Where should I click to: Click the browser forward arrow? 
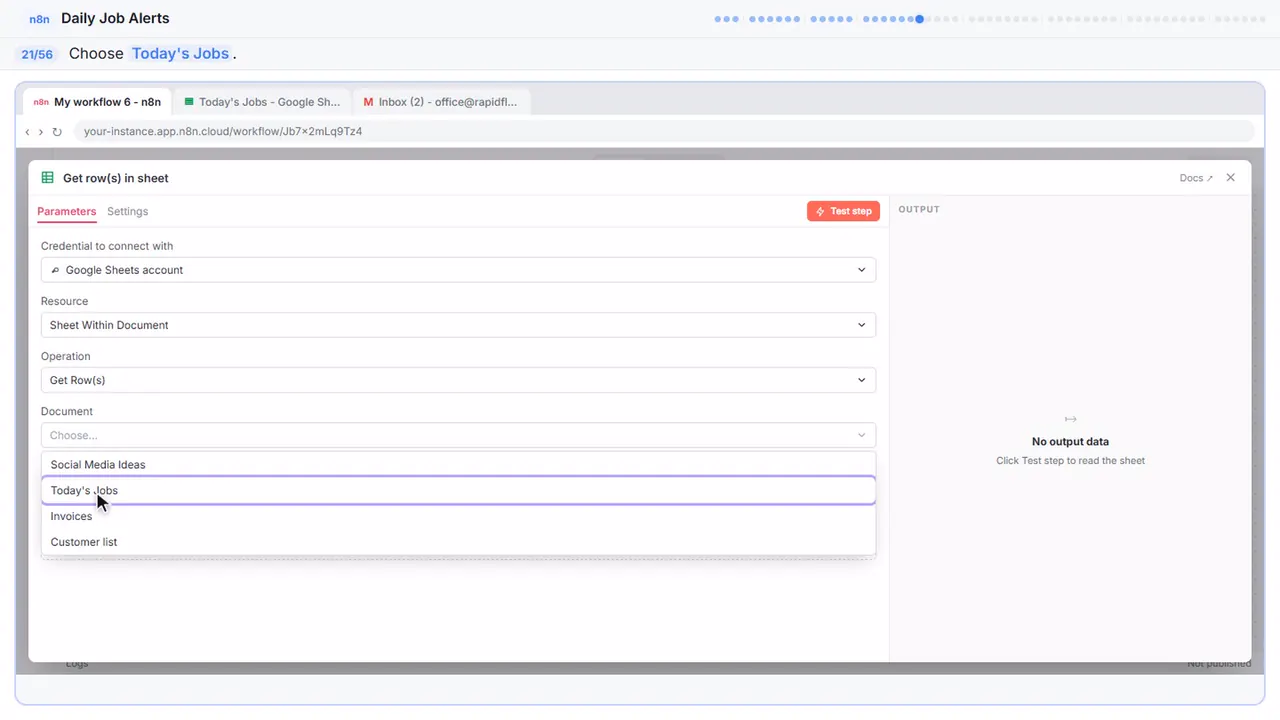point(41,132)
